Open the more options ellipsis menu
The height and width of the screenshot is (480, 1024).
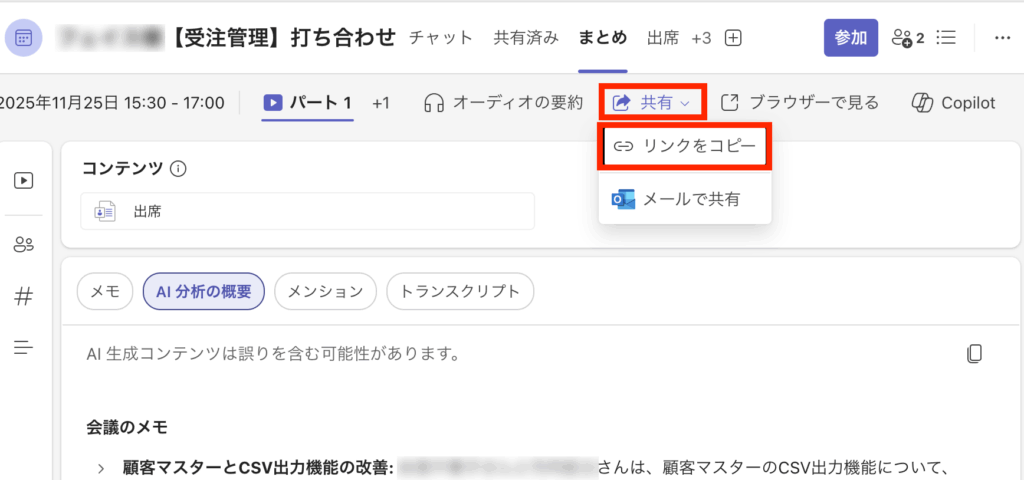click(x=1002, y=38)
